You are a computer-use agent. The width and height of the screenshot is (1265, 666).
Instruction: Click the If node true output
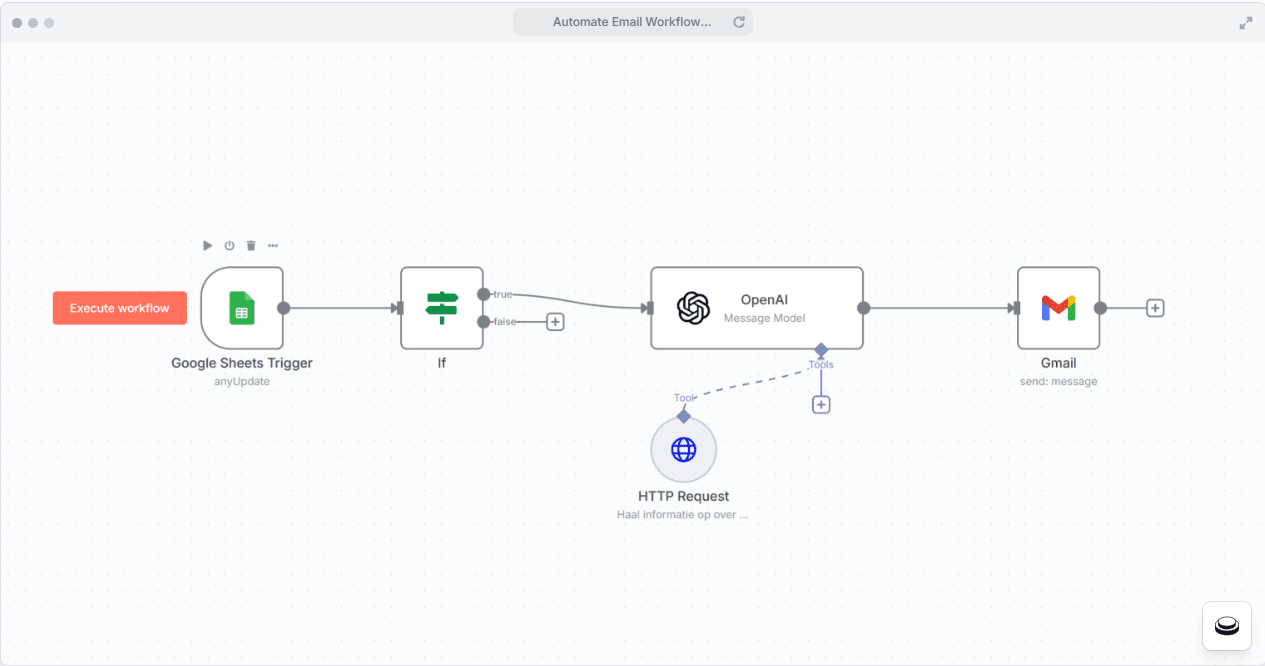point(484,294)
